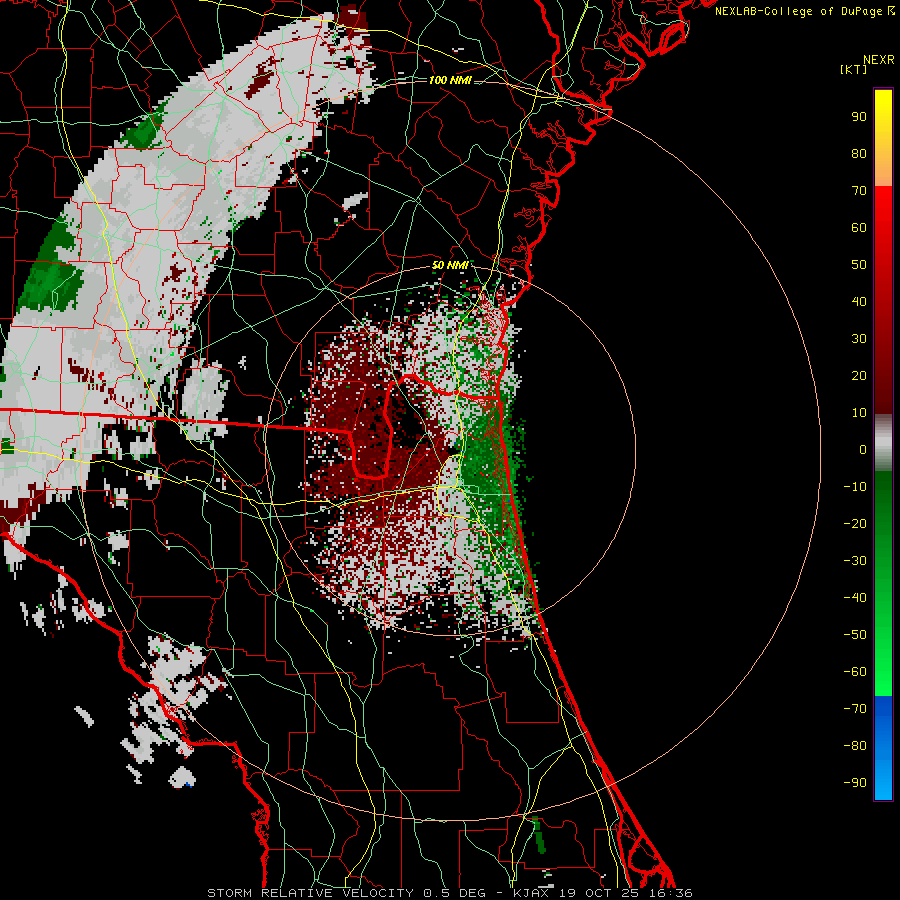Pick the blue band on the color bar

click(x=883, y=748)
